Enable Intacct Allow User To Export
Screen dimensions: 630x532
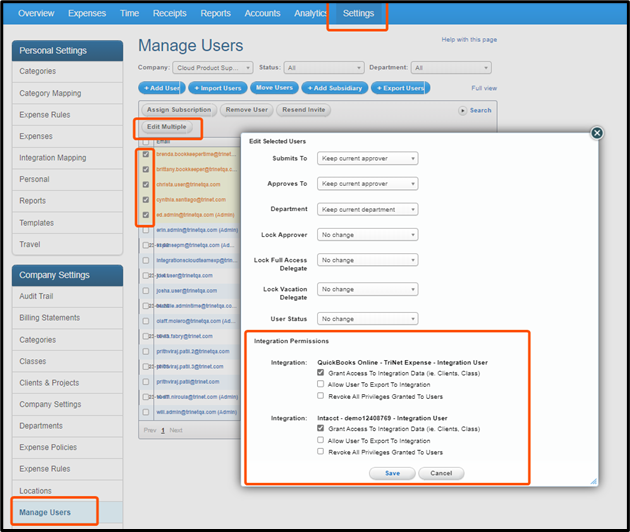(x=321, y=440)
